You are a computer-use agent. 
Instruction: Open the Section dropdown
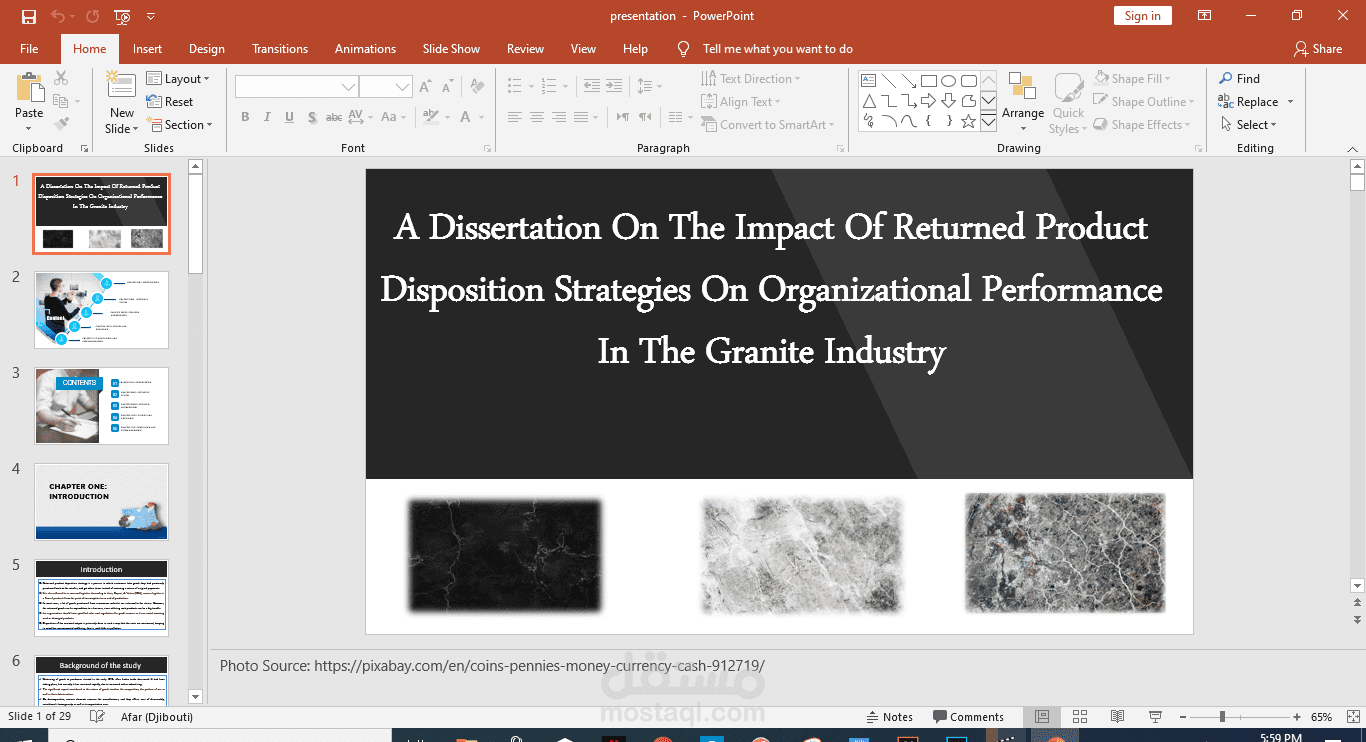tap(180, 125)
